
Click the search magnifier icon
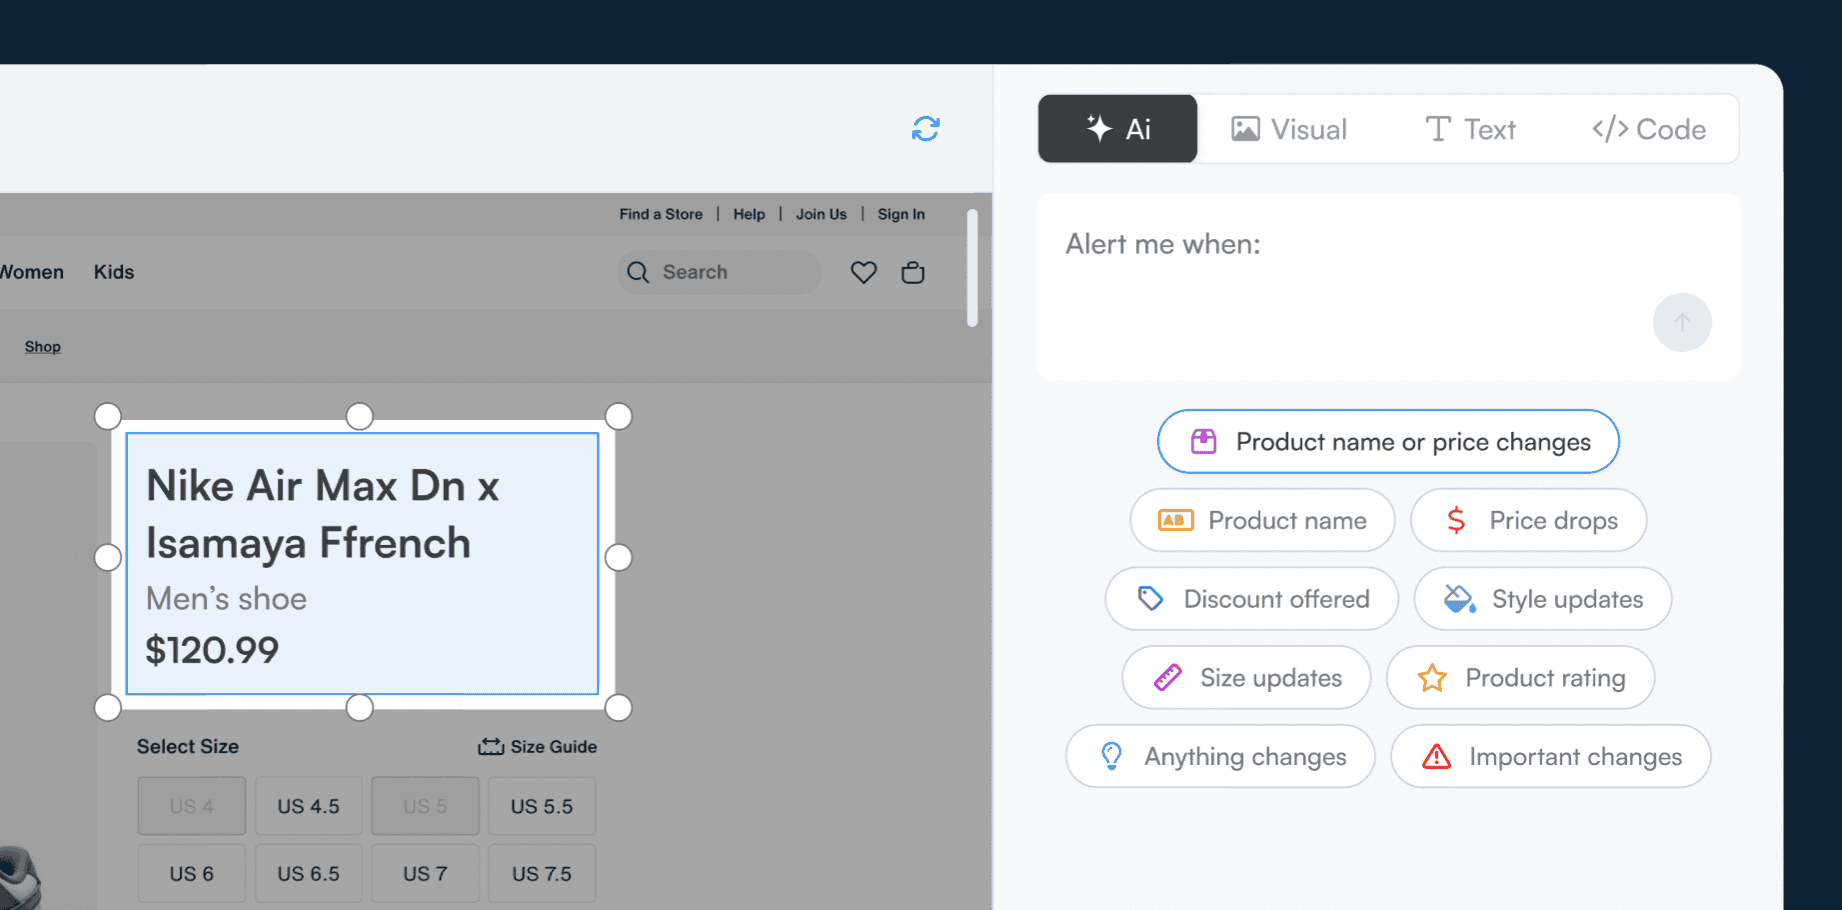638,272
